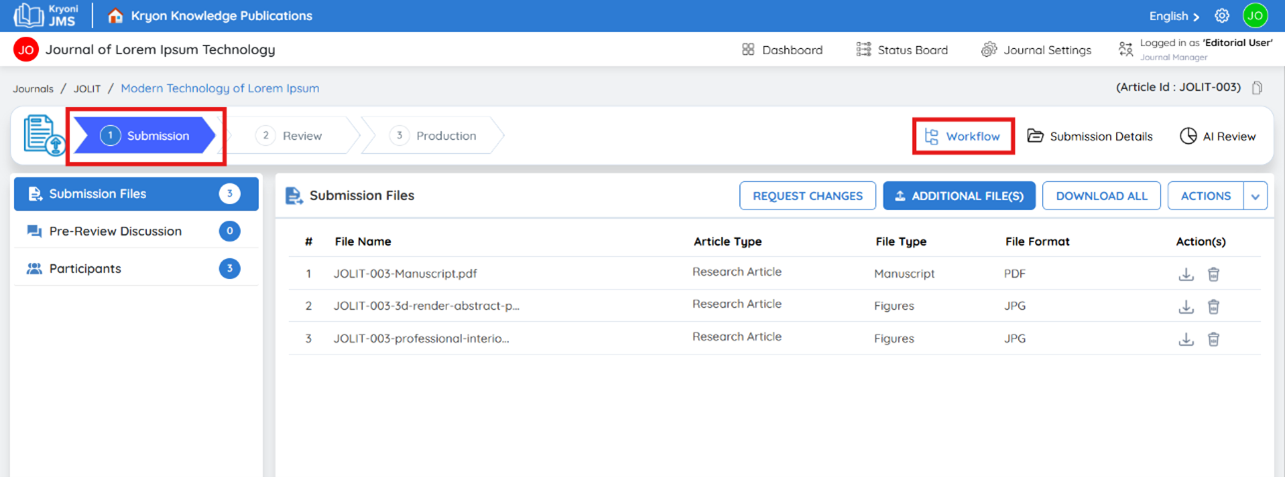
Task: Open the JOLIT breadcrumb link
Action: point(87,89)
